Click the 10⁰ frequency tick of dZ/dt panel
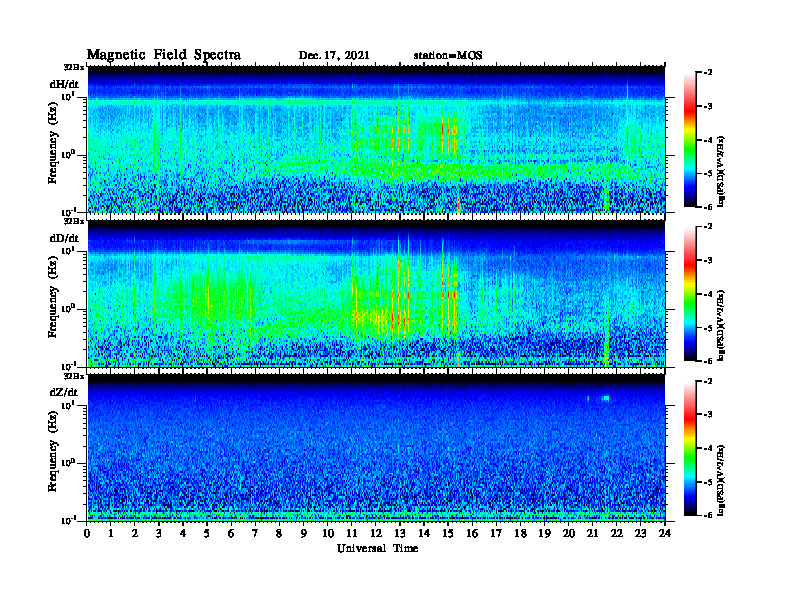The height and width of the screenshot is (612, 792). point(68,463)
